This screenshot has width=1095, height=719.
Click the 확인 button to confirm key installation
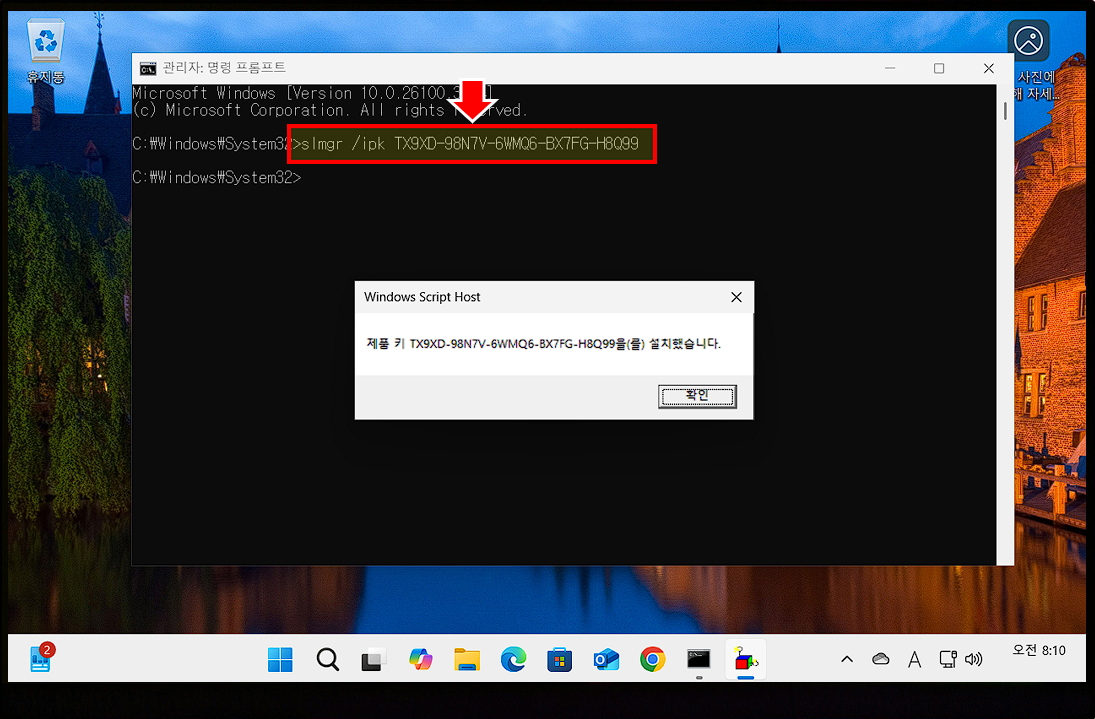point(697,396)
